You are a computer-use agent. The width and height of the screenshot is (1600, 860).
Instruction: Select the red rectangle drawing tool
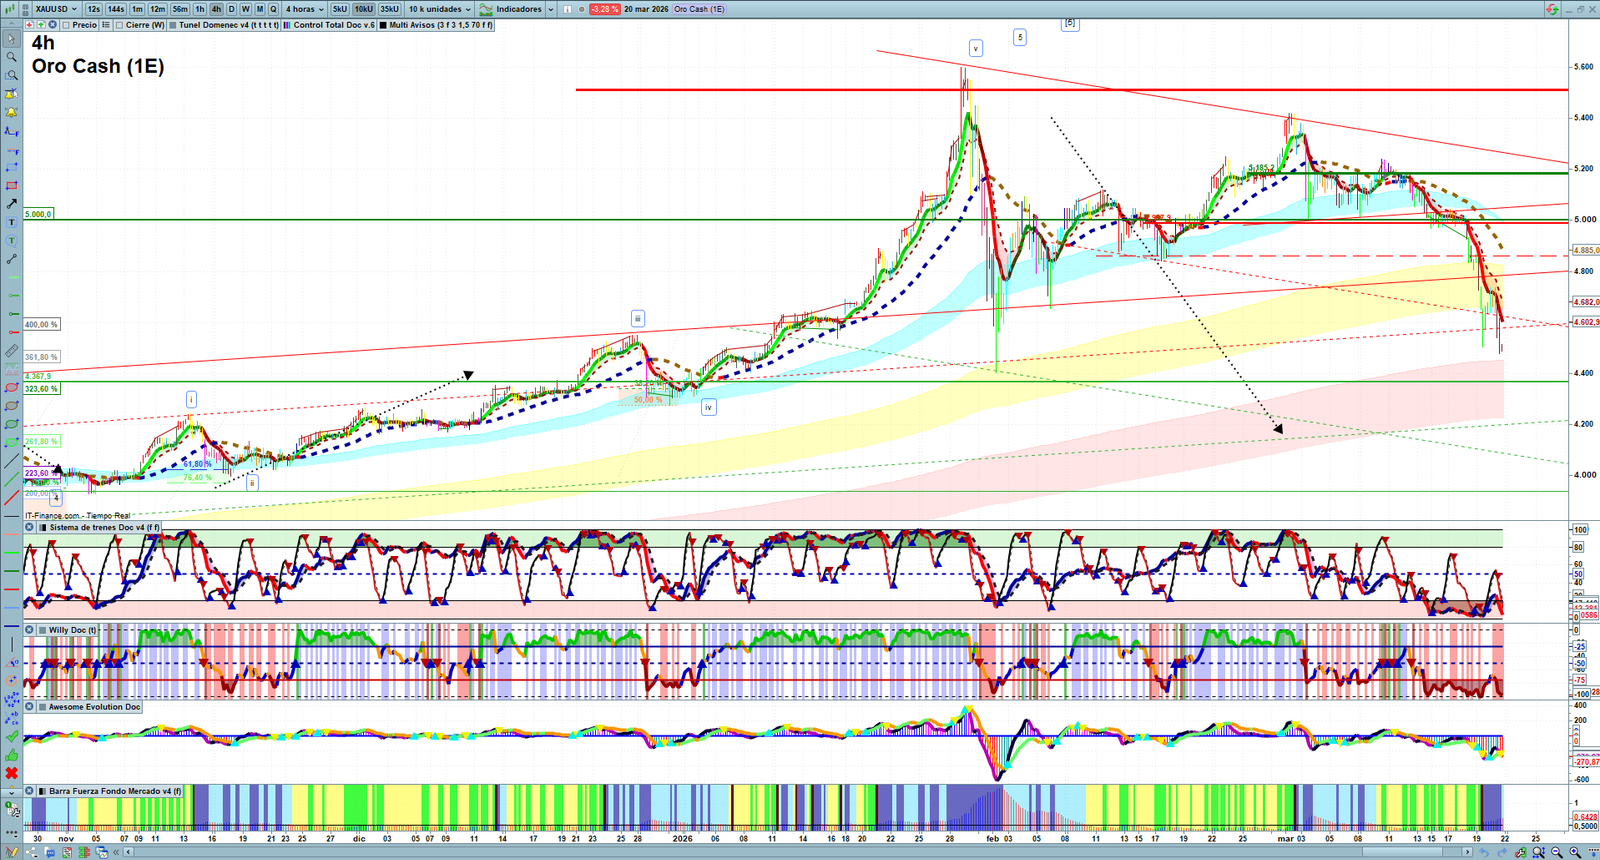(x=11, y=185)
